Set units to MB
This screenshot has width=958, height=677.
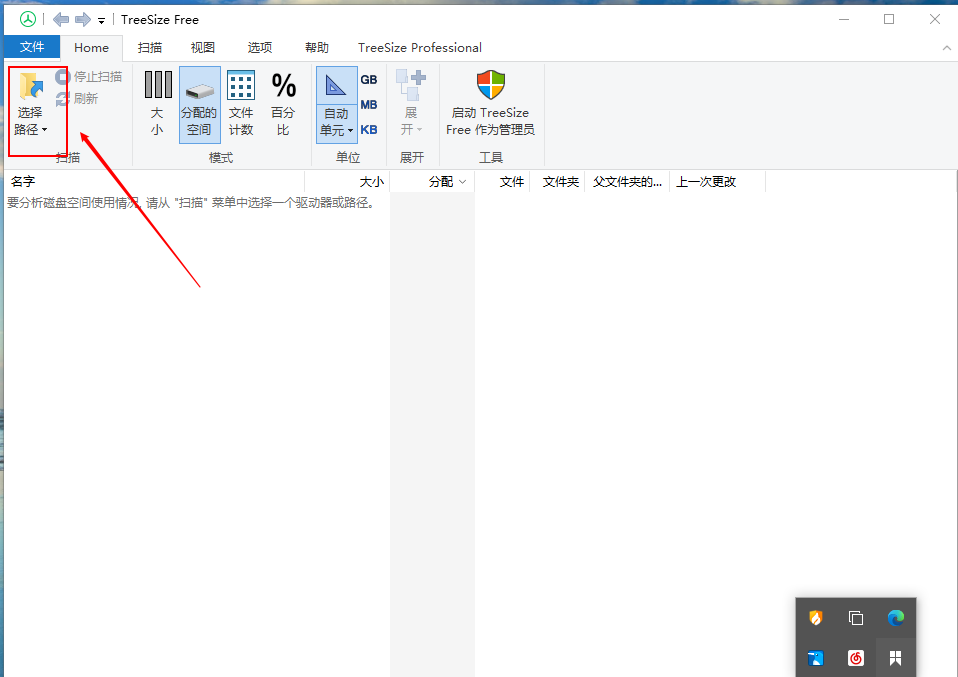pos(368,104)
